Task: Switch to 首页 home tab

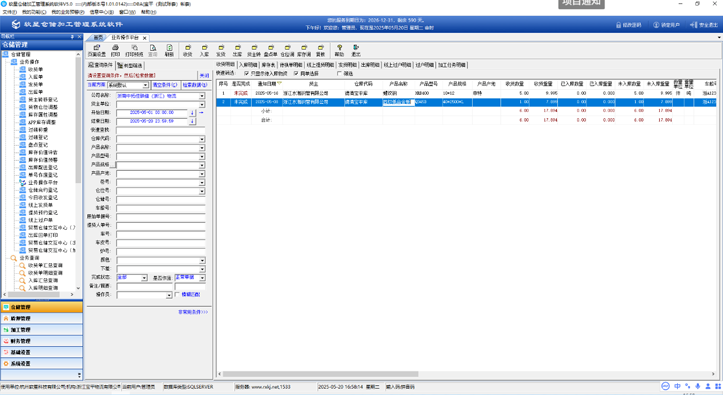Action: coord(98,38)
